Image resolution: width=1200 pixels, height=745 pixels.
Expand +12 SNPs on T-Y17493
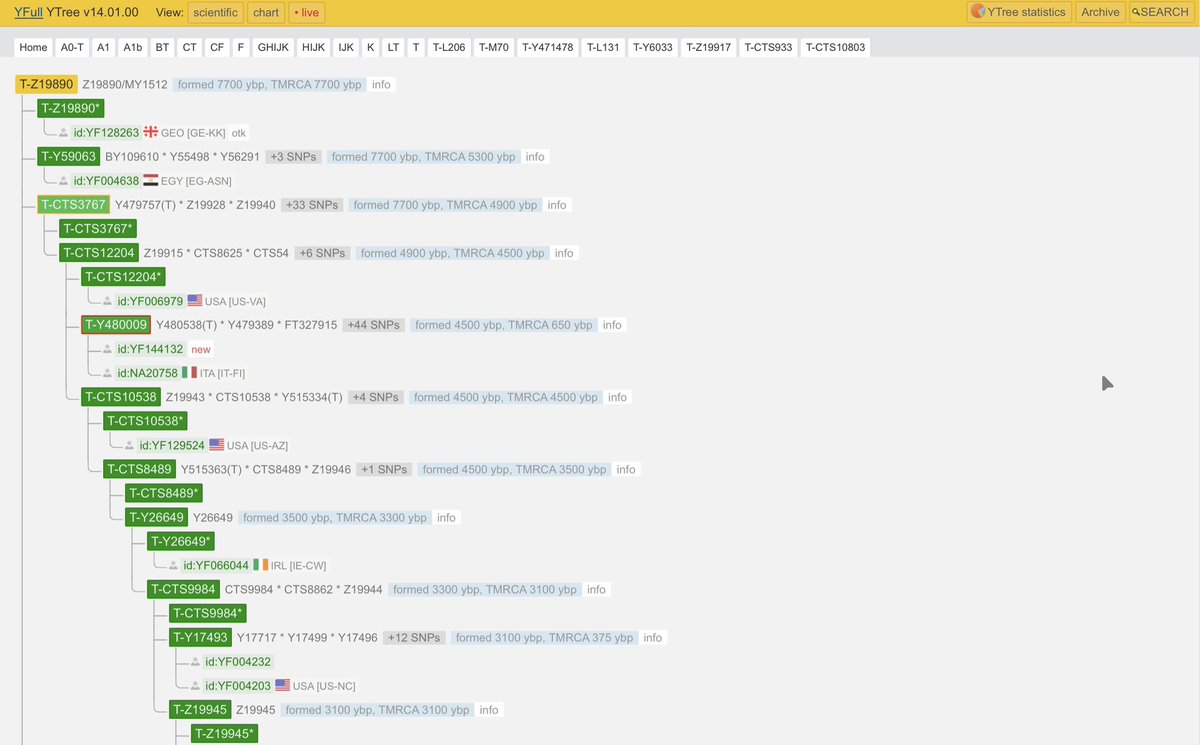click(x=415, y=637)
